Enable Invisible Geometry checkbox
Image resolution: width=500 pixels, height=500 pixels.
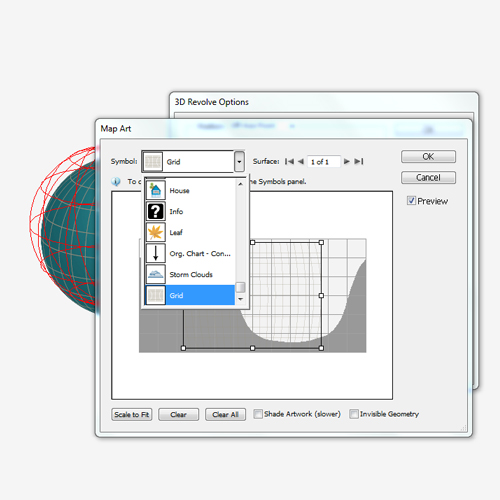pyautogui.click(x=354, y=414)
